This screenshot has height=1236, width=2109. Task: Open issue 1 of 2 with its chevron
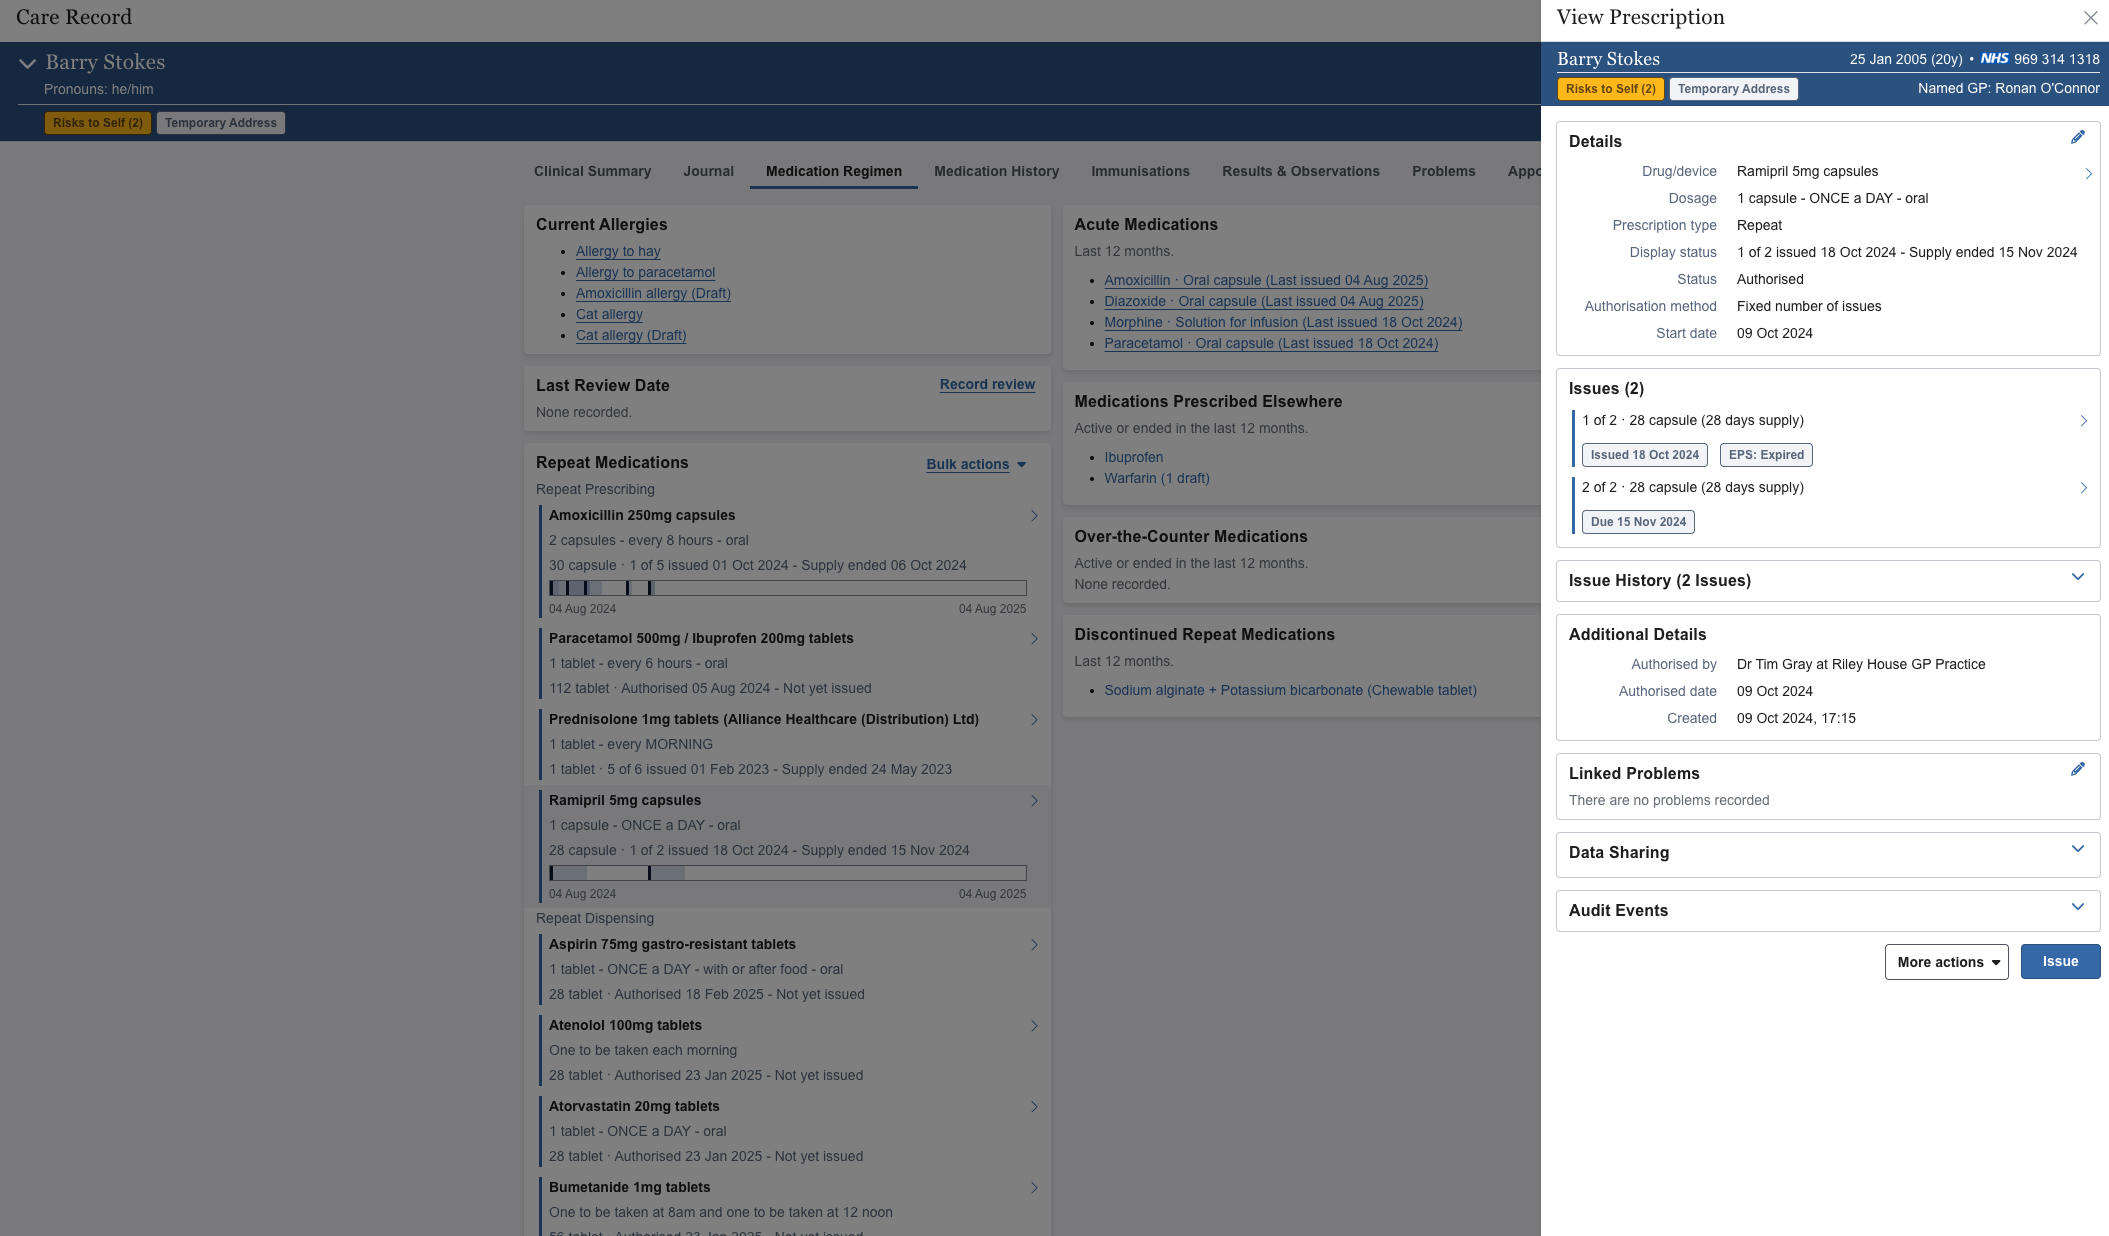point(2083,420)
